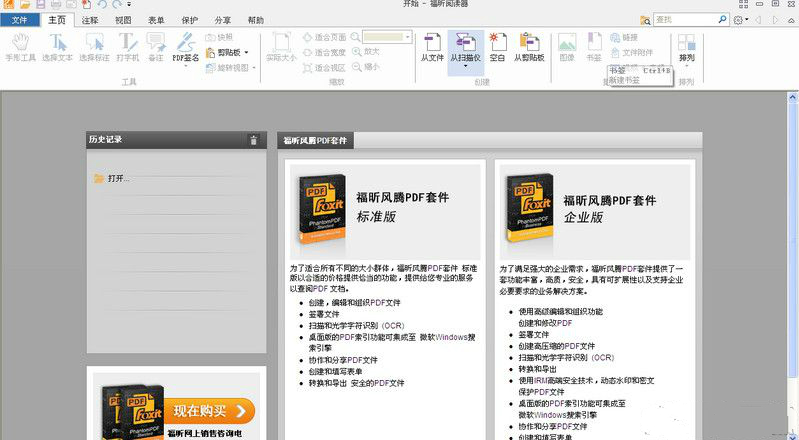Create PDF from file (从文件)
799x440 pixels.
(432, 47)
